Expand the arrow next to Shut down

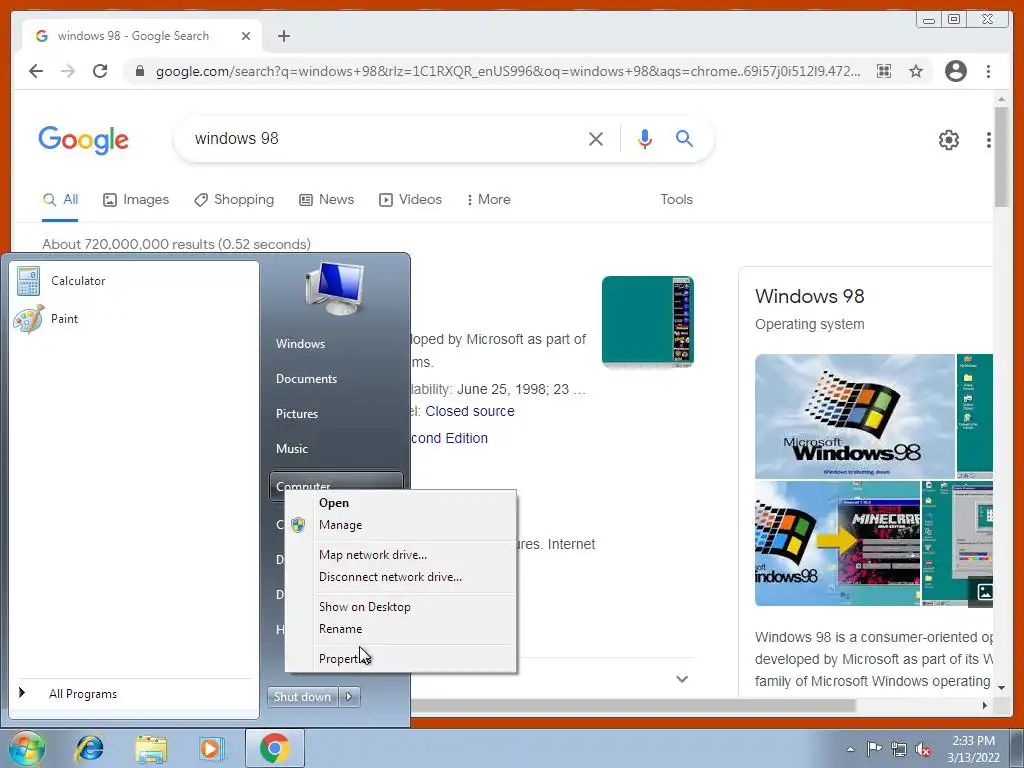click(x=349, y=697)
